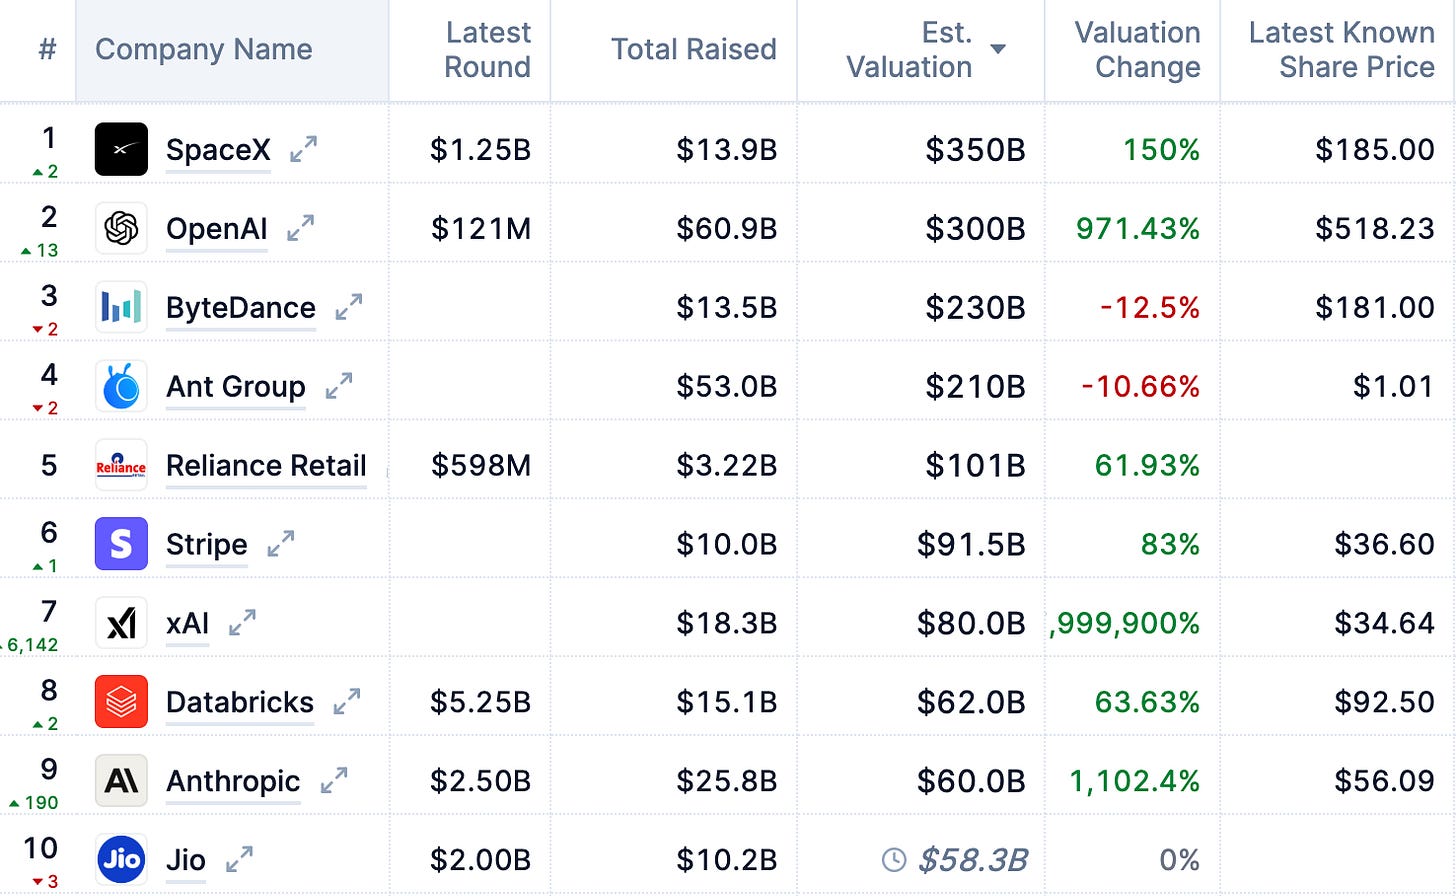
Task: Click the Ant Group logo icon
Action: point(121,386)
